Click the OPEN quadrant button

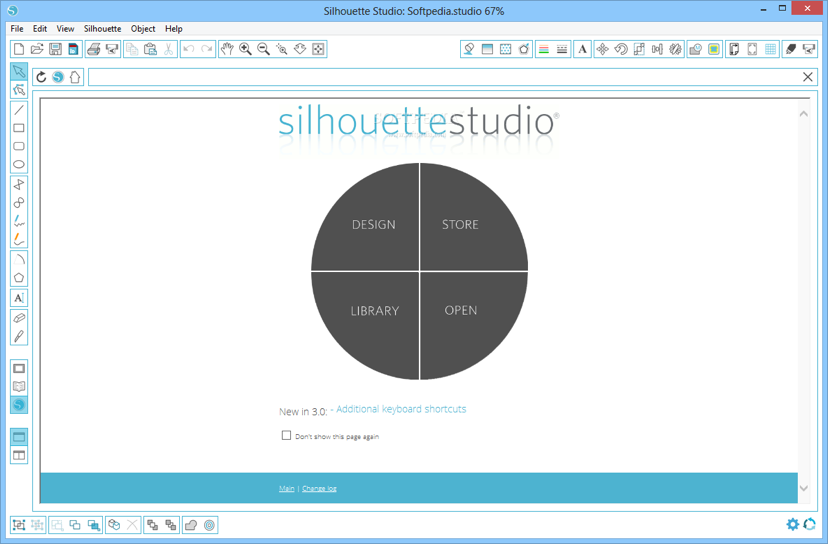pos(460,310)
